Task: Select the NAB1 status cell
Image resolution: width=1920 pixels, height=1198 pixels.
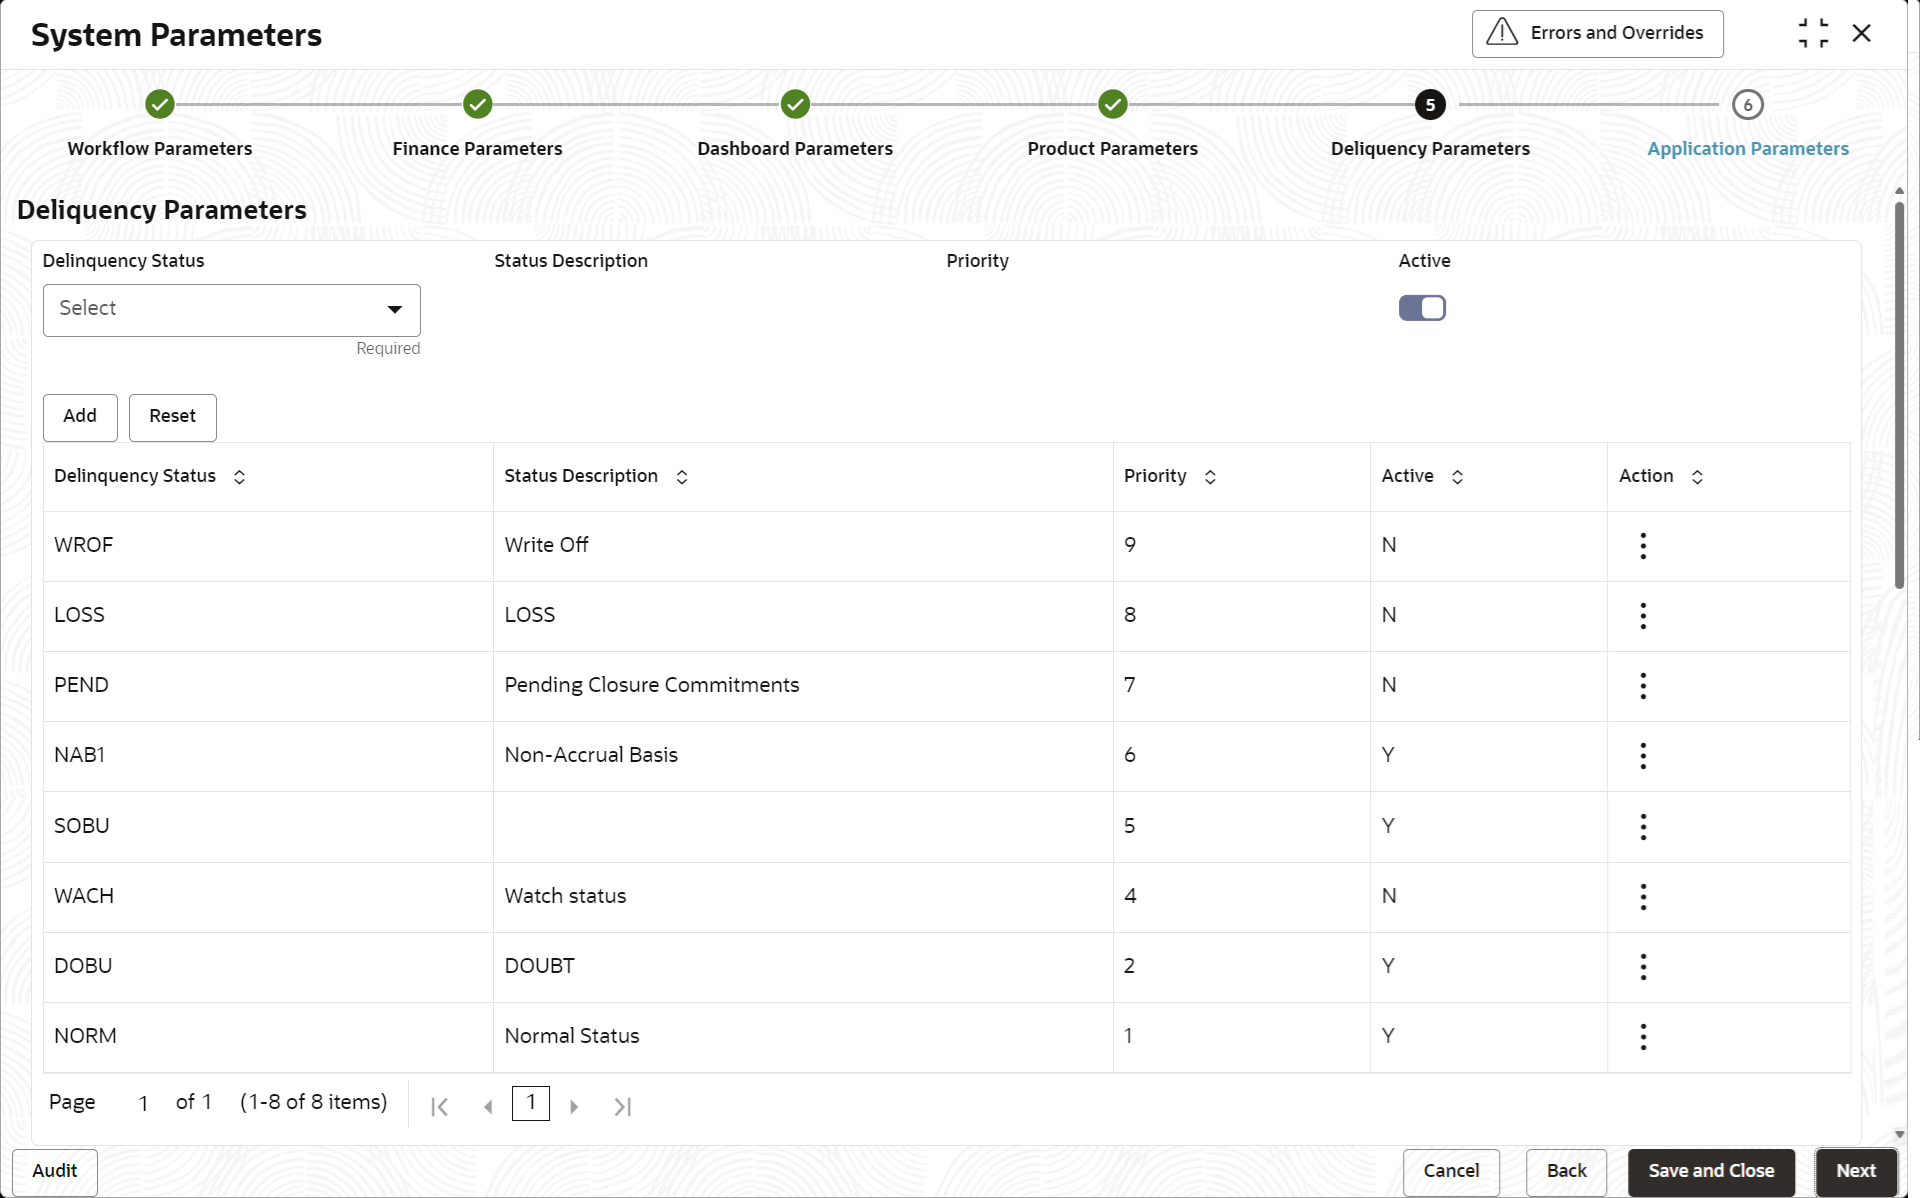Action: coord(268,756)
